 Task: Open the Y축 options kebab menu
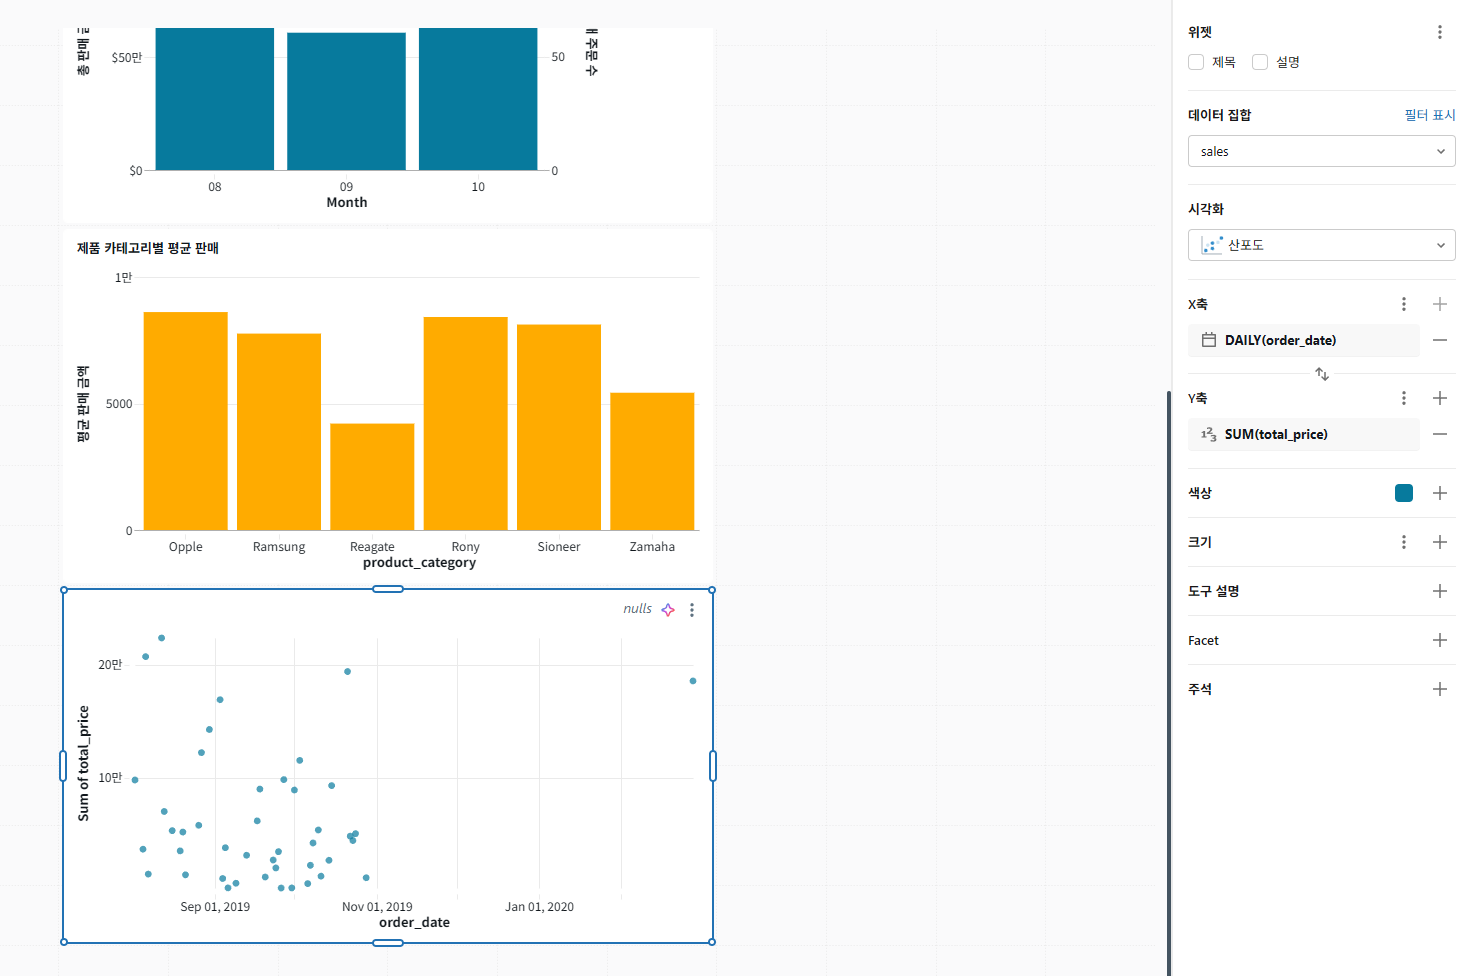(x=1404, y=398)
